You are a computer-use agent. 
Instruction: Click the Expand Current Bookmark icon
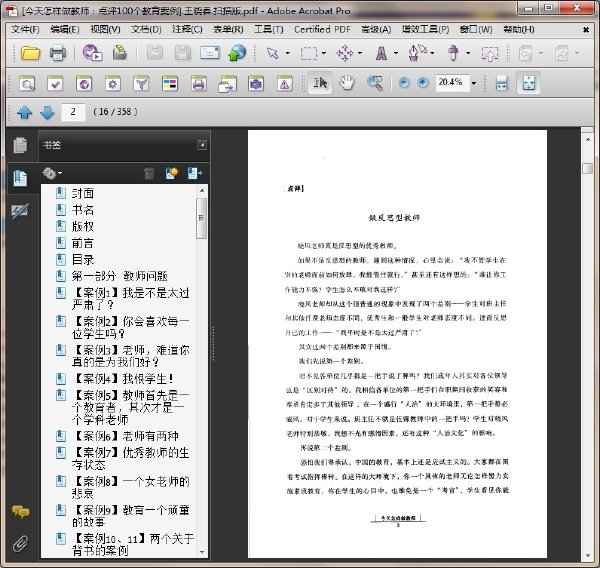click(195, 173)
